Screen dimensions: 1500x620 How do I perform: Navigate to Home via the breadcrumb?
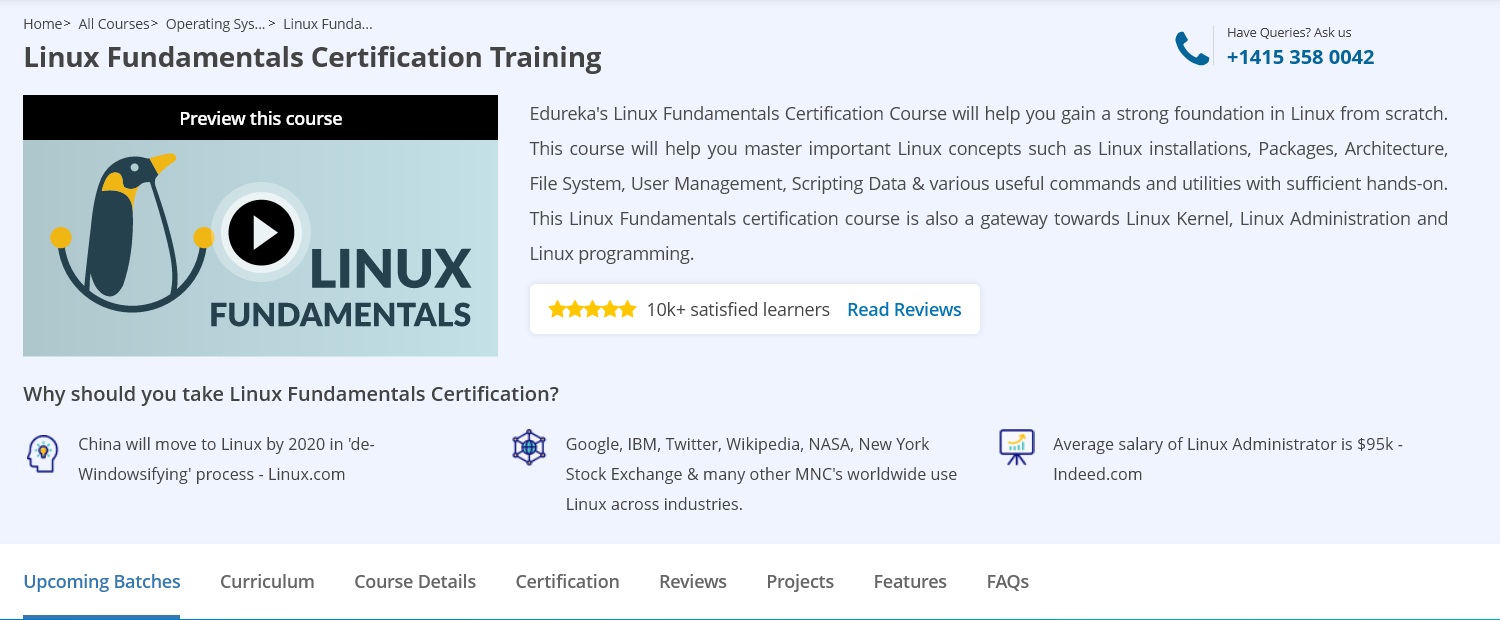coord(42,23)
